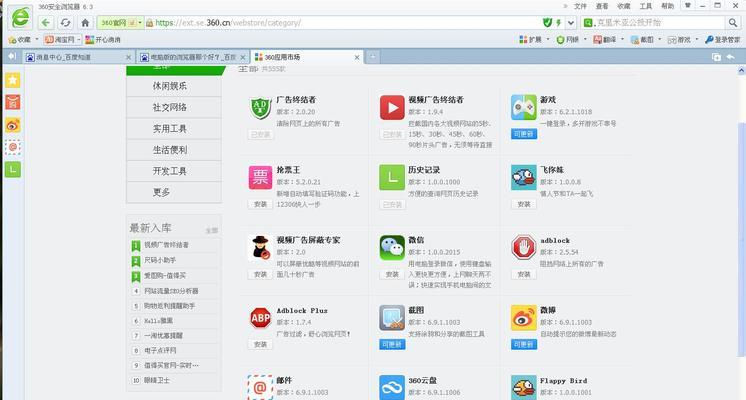Click the 飞你妹 blue bird icon
Screen dimensions: 746x400
click(x=523, y=177)
